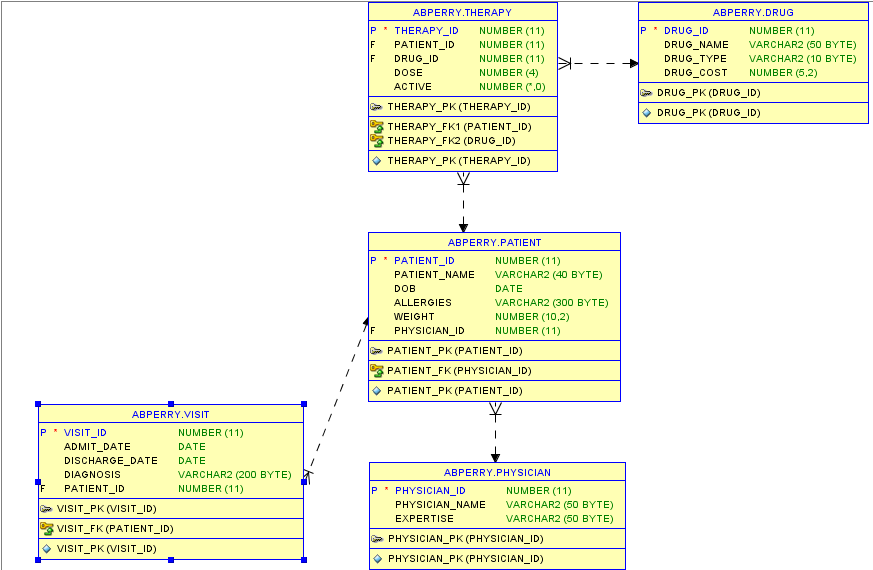This screenshot has height=570, width=873.
Task: Click the bottom-right selection handle of VISIT table
Action: tap(304, 560)
